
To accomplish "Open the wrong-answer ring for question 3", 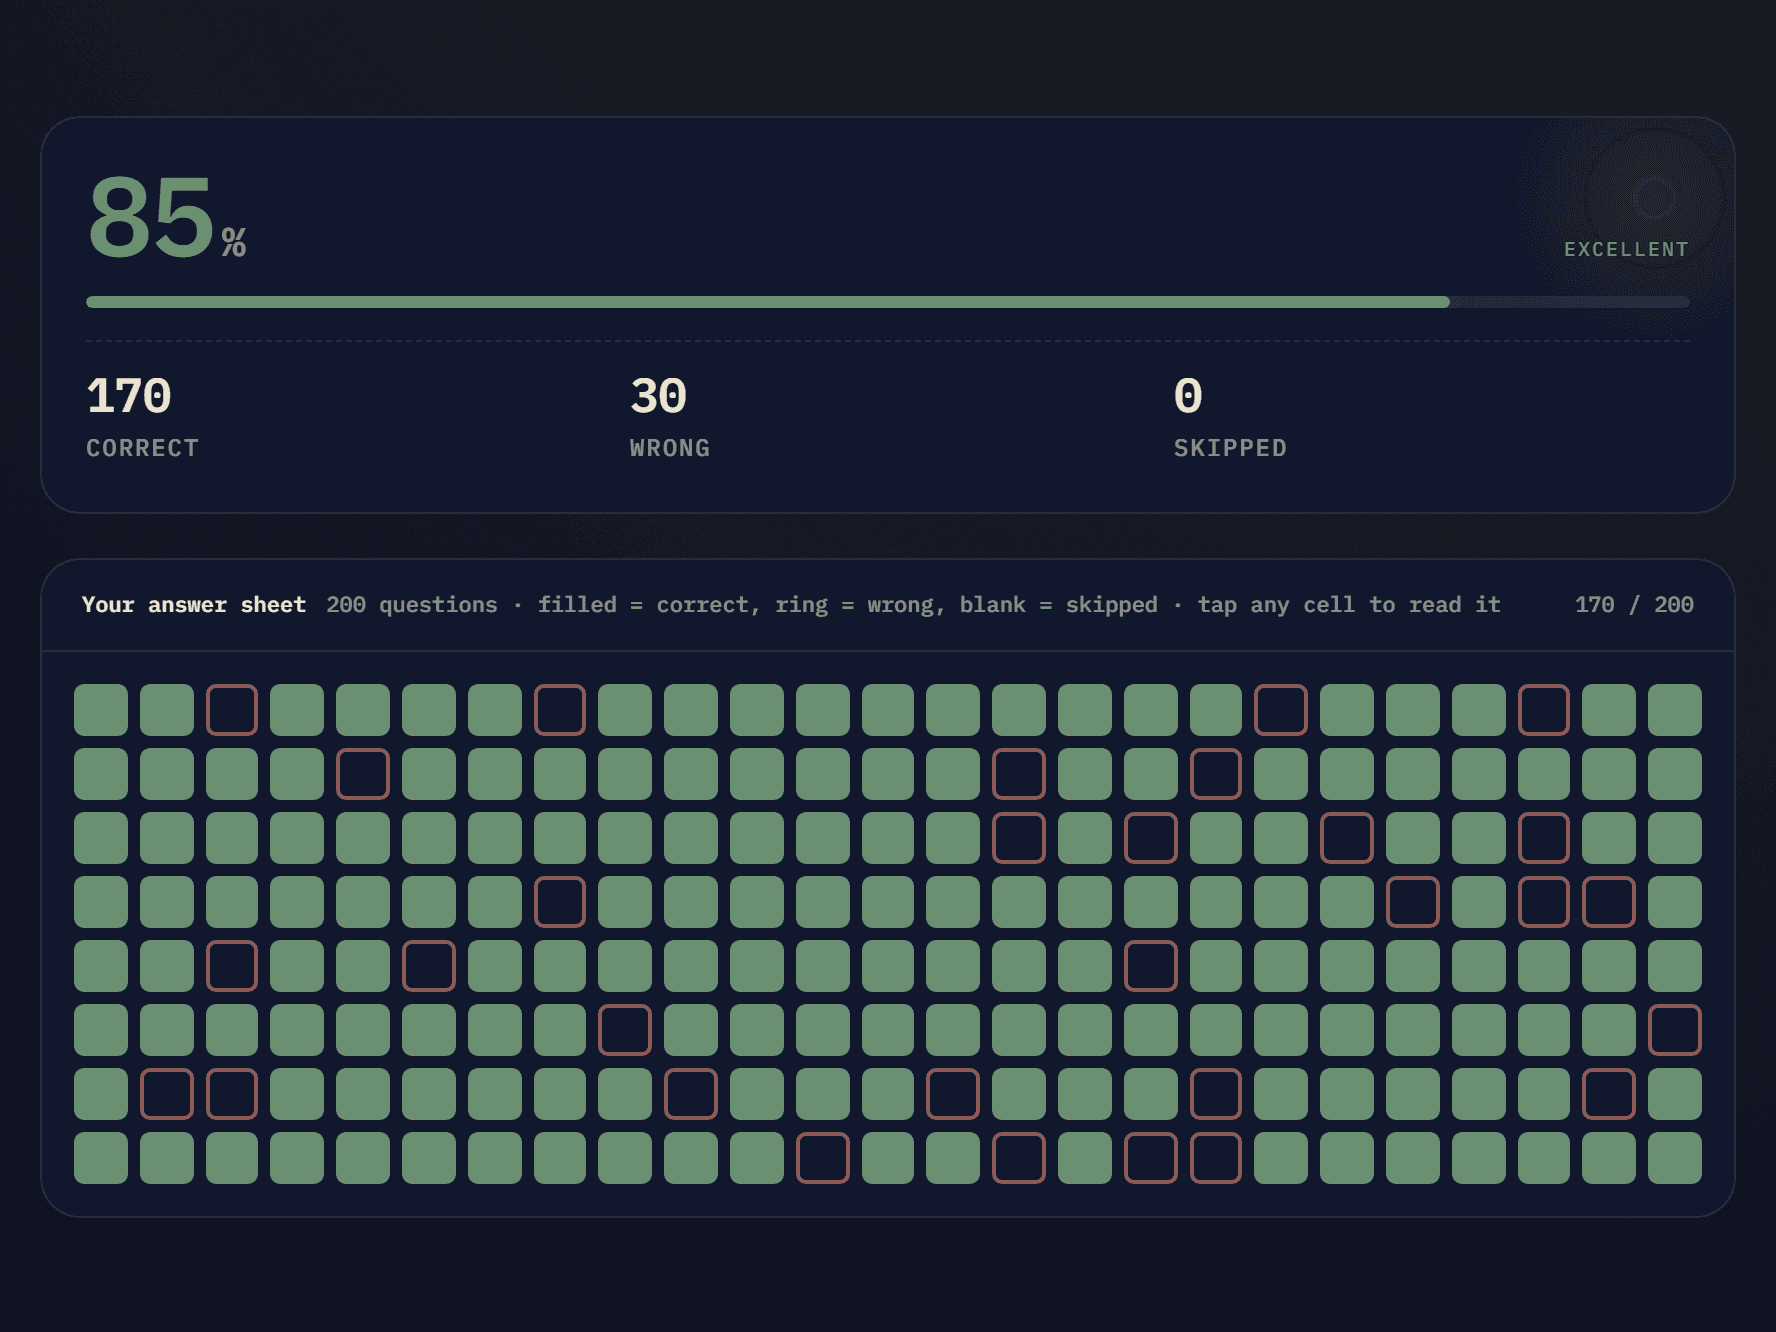I will click(x=232, y=710).
